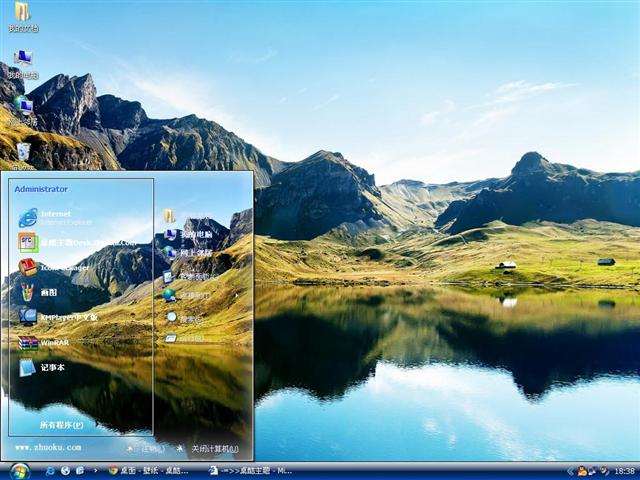This screenshot has height=480, width=640.
Task: Launch Internet Explorer from Quick Launch
Action: pos(50,471)
